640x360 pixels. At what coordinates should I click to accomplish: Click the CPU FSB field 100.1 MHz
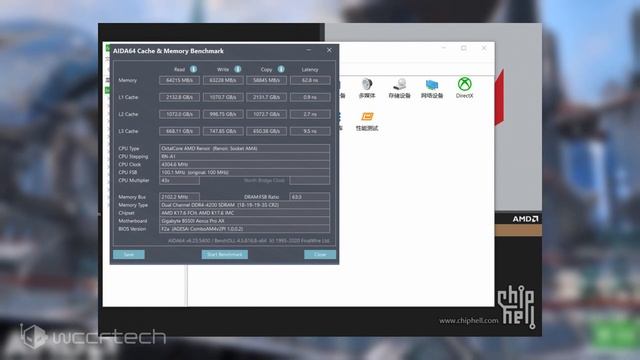(x=244, y=172)
